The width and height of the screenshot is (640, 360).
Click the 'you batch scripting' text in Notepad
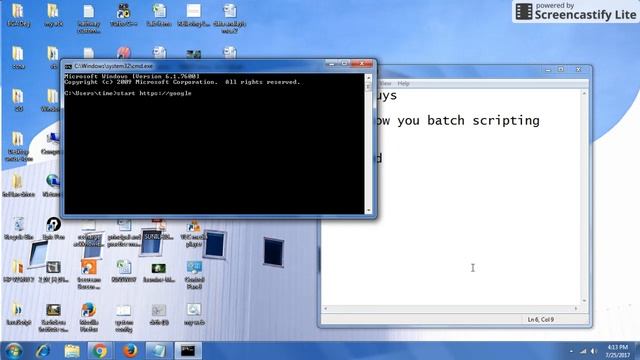469,120
